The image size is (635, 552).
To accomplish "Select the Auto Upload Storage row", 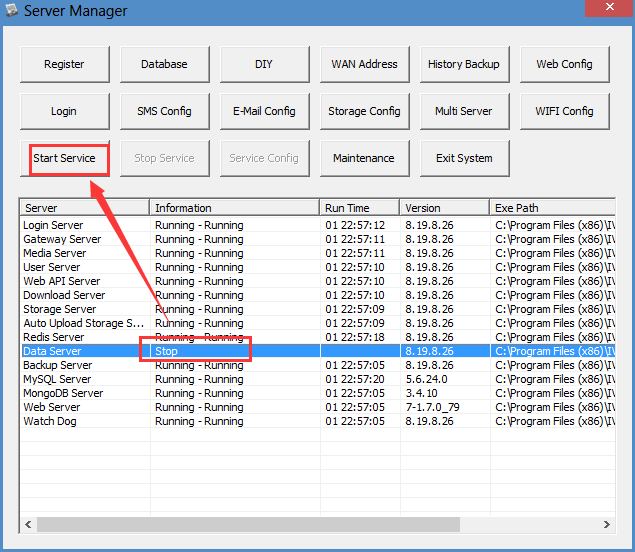I will pyautogui.click(x=318, y=323).
